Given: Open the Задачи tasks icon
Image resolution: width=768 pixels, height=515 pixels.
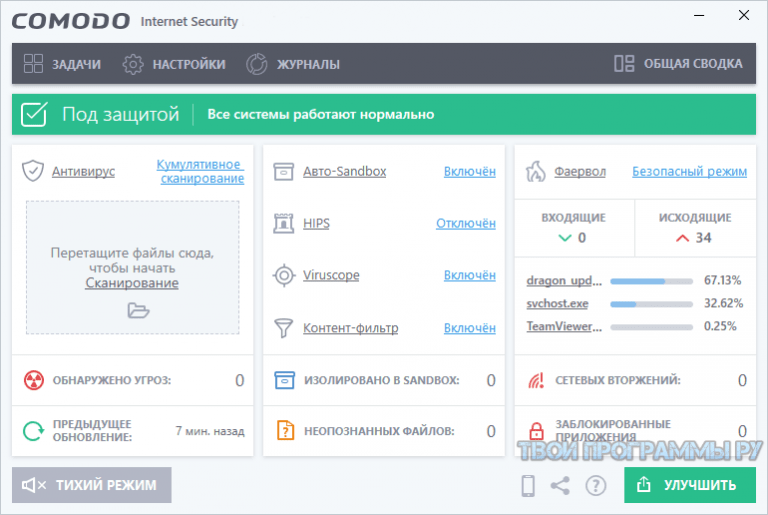Looking at the screenshot, I should click(x=33, y=64).
